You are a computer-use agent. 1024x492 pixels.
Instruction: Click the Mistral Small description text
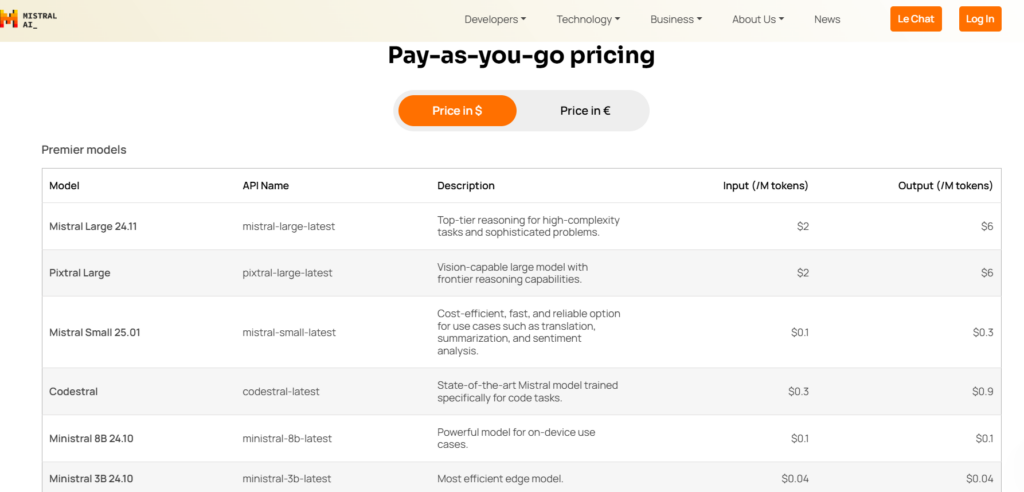529,332
